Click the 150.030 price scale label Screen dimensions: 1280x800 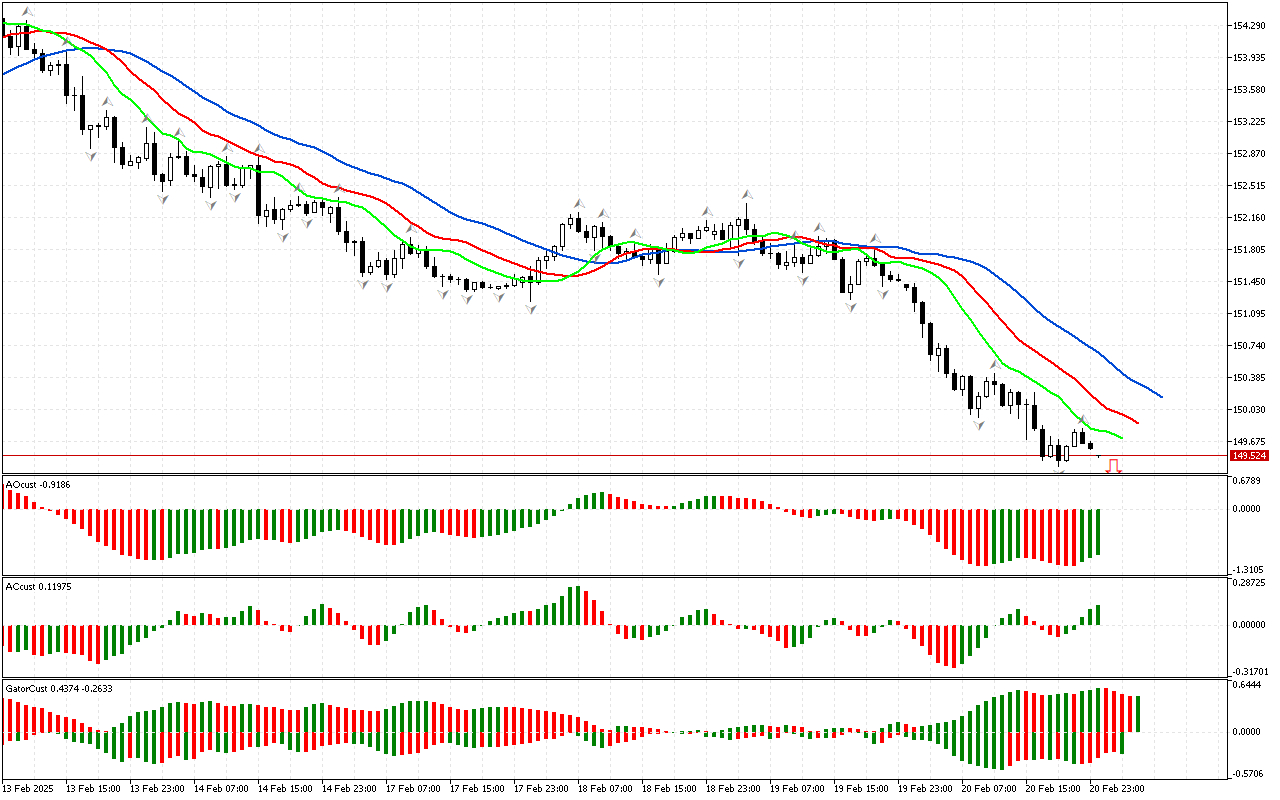1248,409
